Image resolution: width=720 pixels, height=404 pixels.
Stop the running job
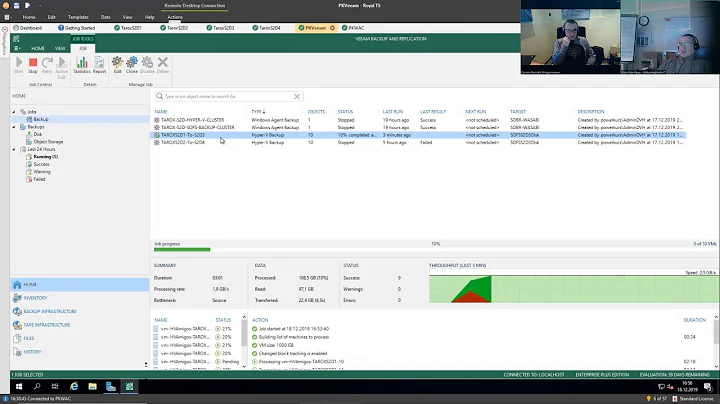33,65
